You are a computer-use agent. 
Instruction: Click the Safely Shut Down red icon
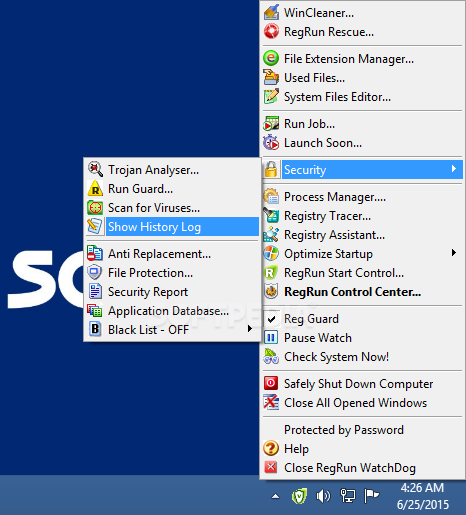coord(271,384)
